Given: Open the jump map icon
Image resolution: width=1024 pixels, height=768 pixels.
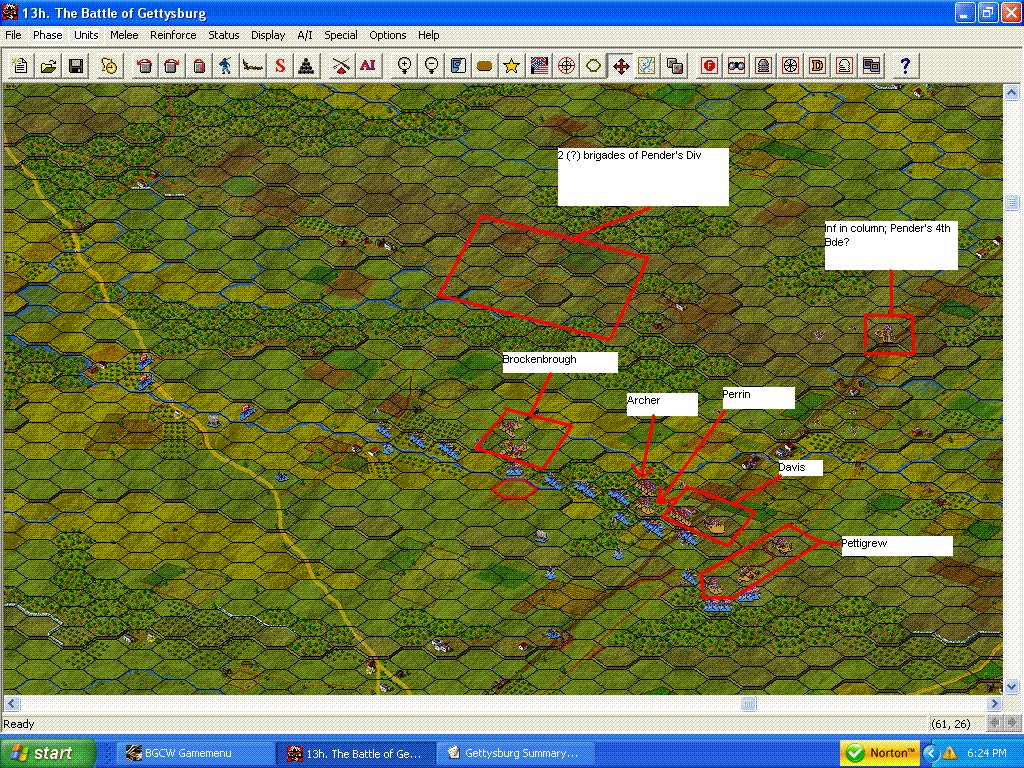Looking at the screenshot, I should [x=647, y=65].
